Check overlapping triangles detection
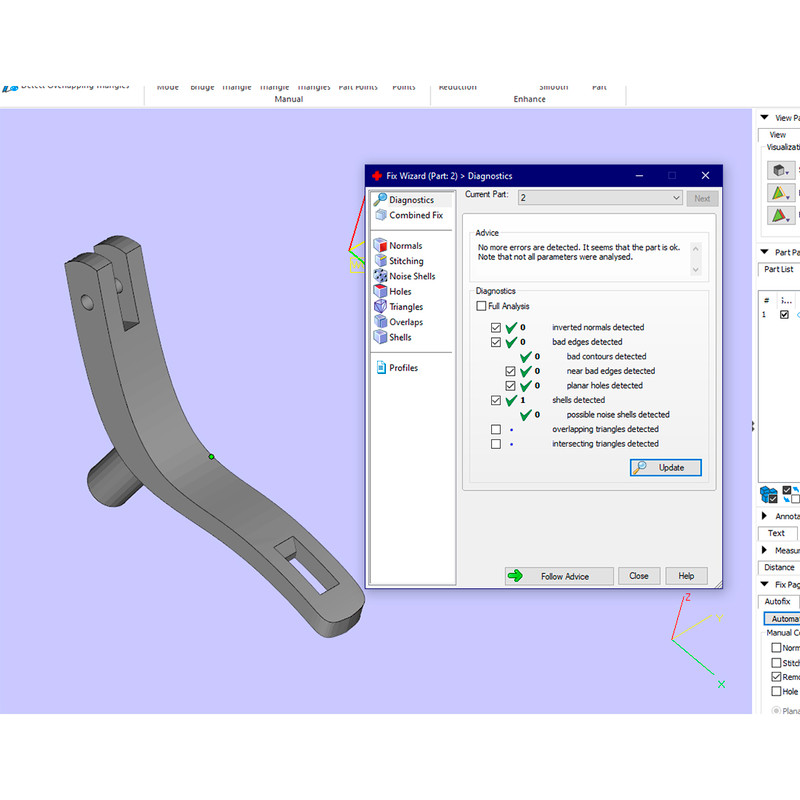 pos(496,429)
